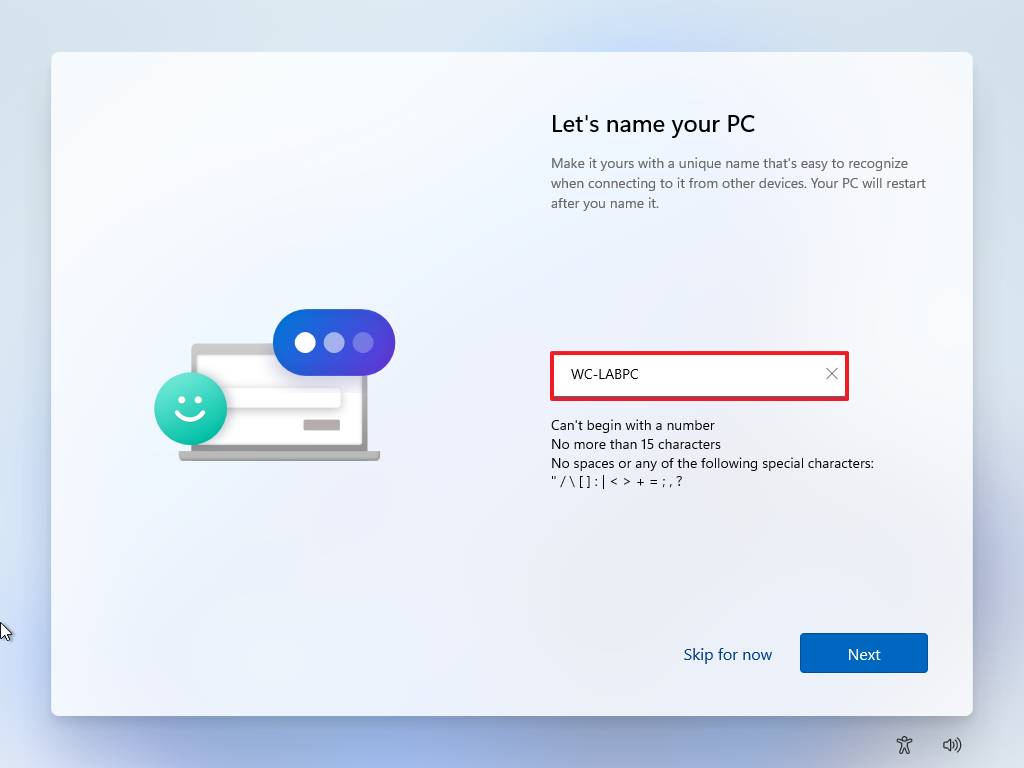Open the volume speaker icon
Image resolution: width=1024 pixels, height=768 pixels.
tap(952, 744)
